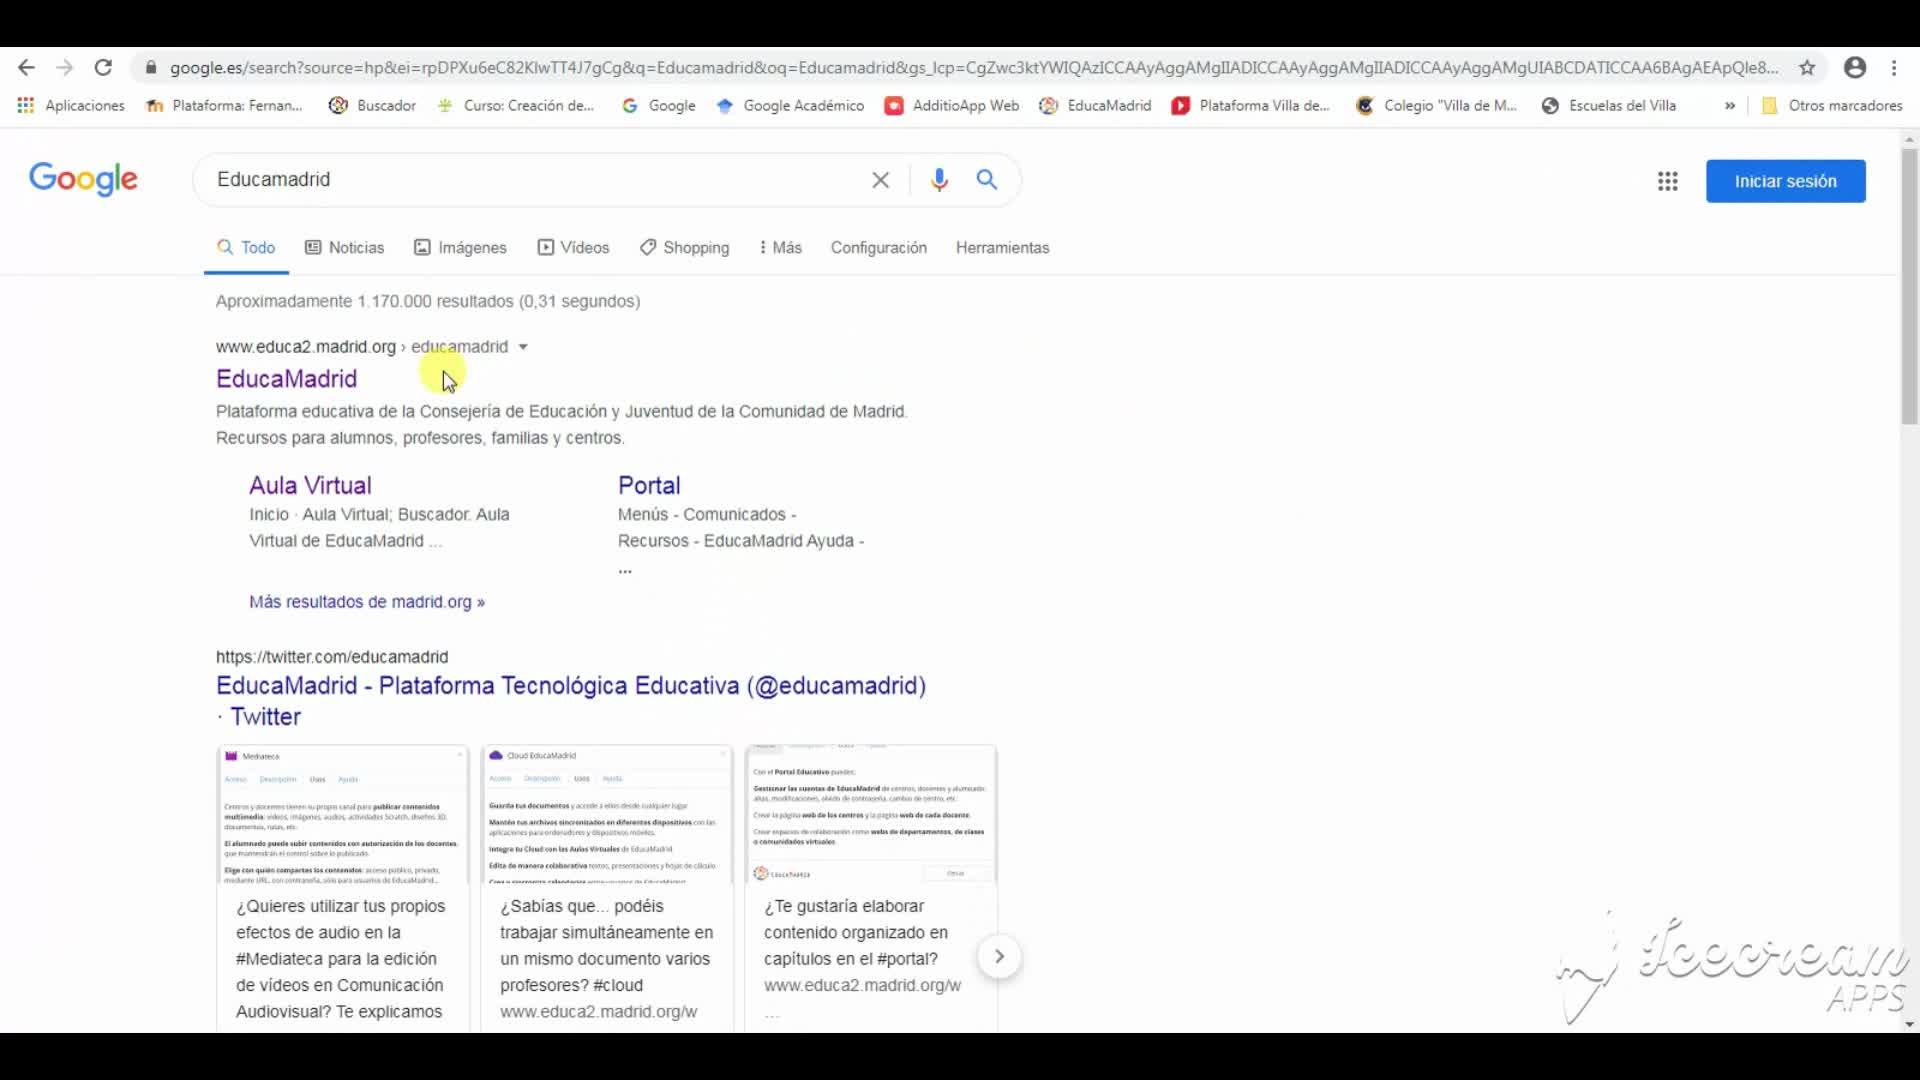This screenshot has width=1920, height=1080.
Task: Start voice search with the microphone icon
Action: [939, 180]
